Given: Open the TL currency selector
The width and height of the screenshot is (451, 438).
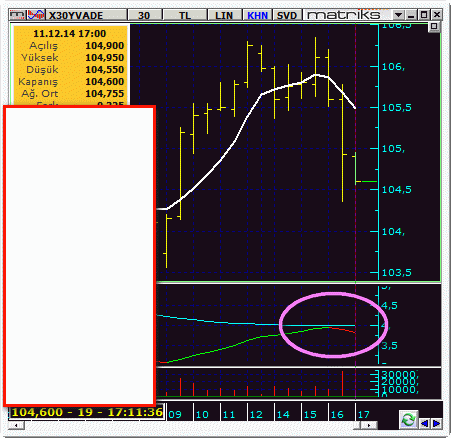Looking at the screenshot, I should pos(185,15).
